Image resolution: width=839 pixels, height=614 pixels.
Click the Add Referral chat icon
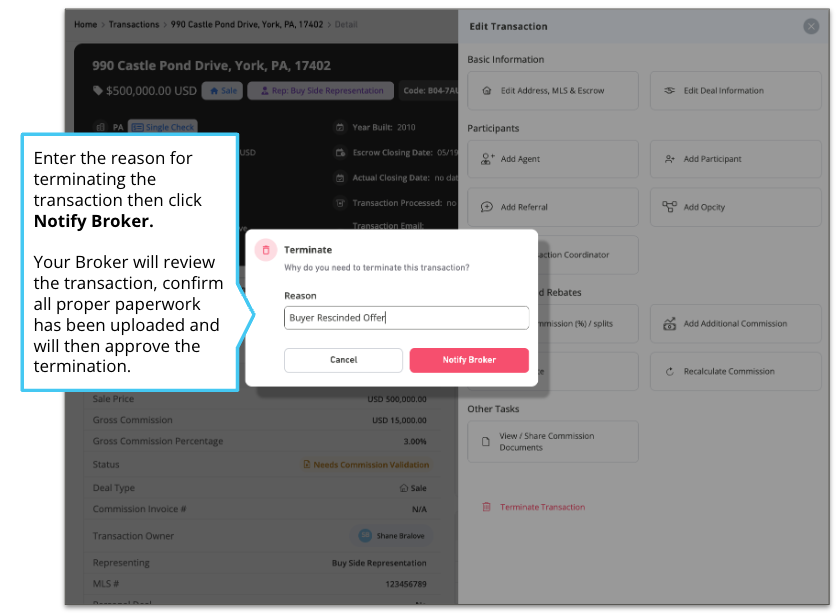pyautogui.click(x=486, y=207)
